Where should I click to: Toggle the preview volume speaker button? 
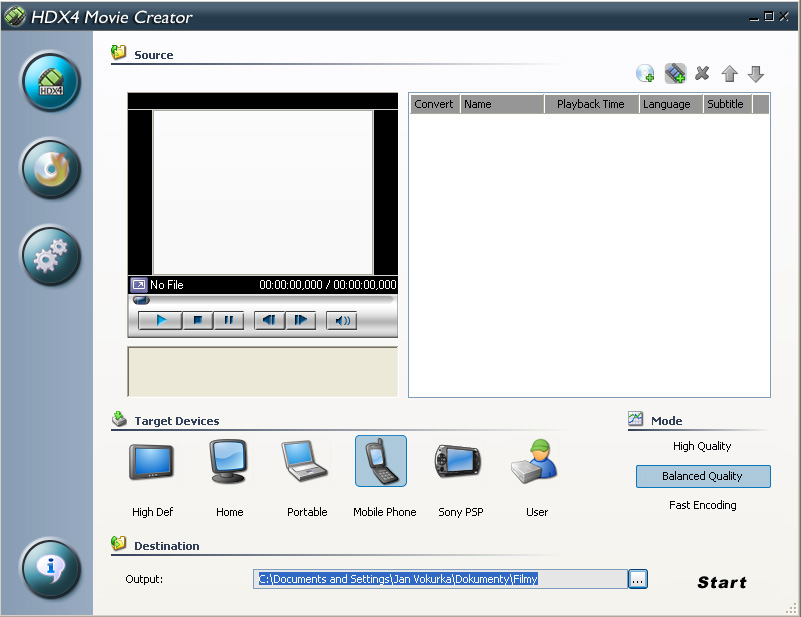(342, 320)
